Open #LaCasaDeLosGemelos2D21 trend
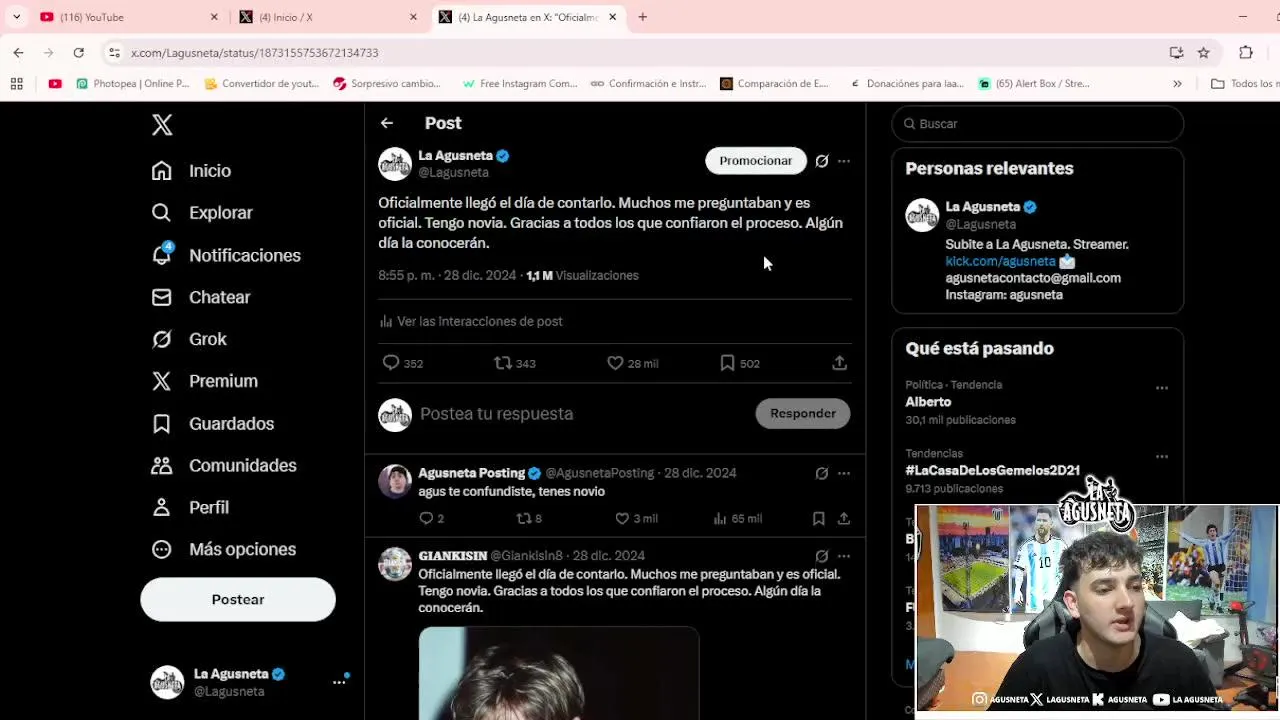1280x720 pixels. 993,470
